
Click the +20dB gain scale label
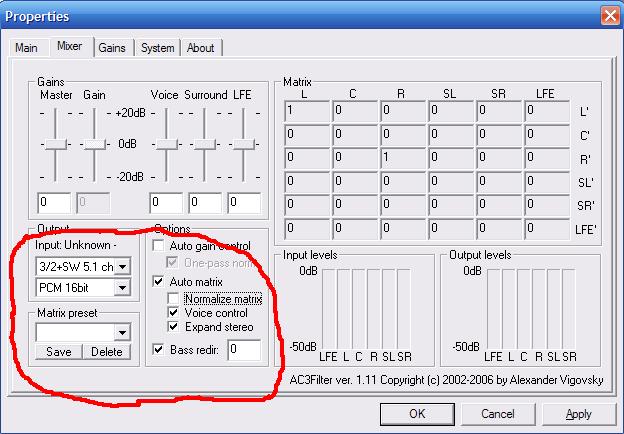[131, 113]
